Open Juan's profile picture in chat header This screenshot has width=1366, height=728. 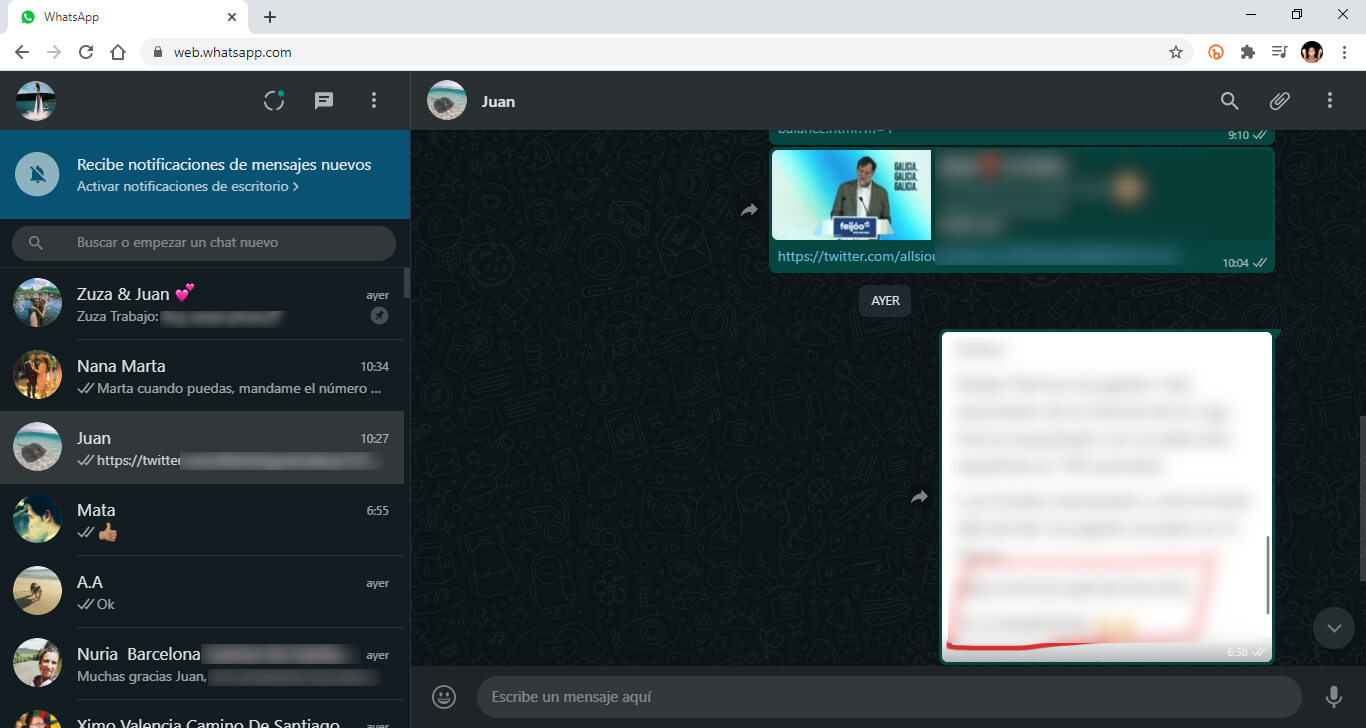pos(447,100)
